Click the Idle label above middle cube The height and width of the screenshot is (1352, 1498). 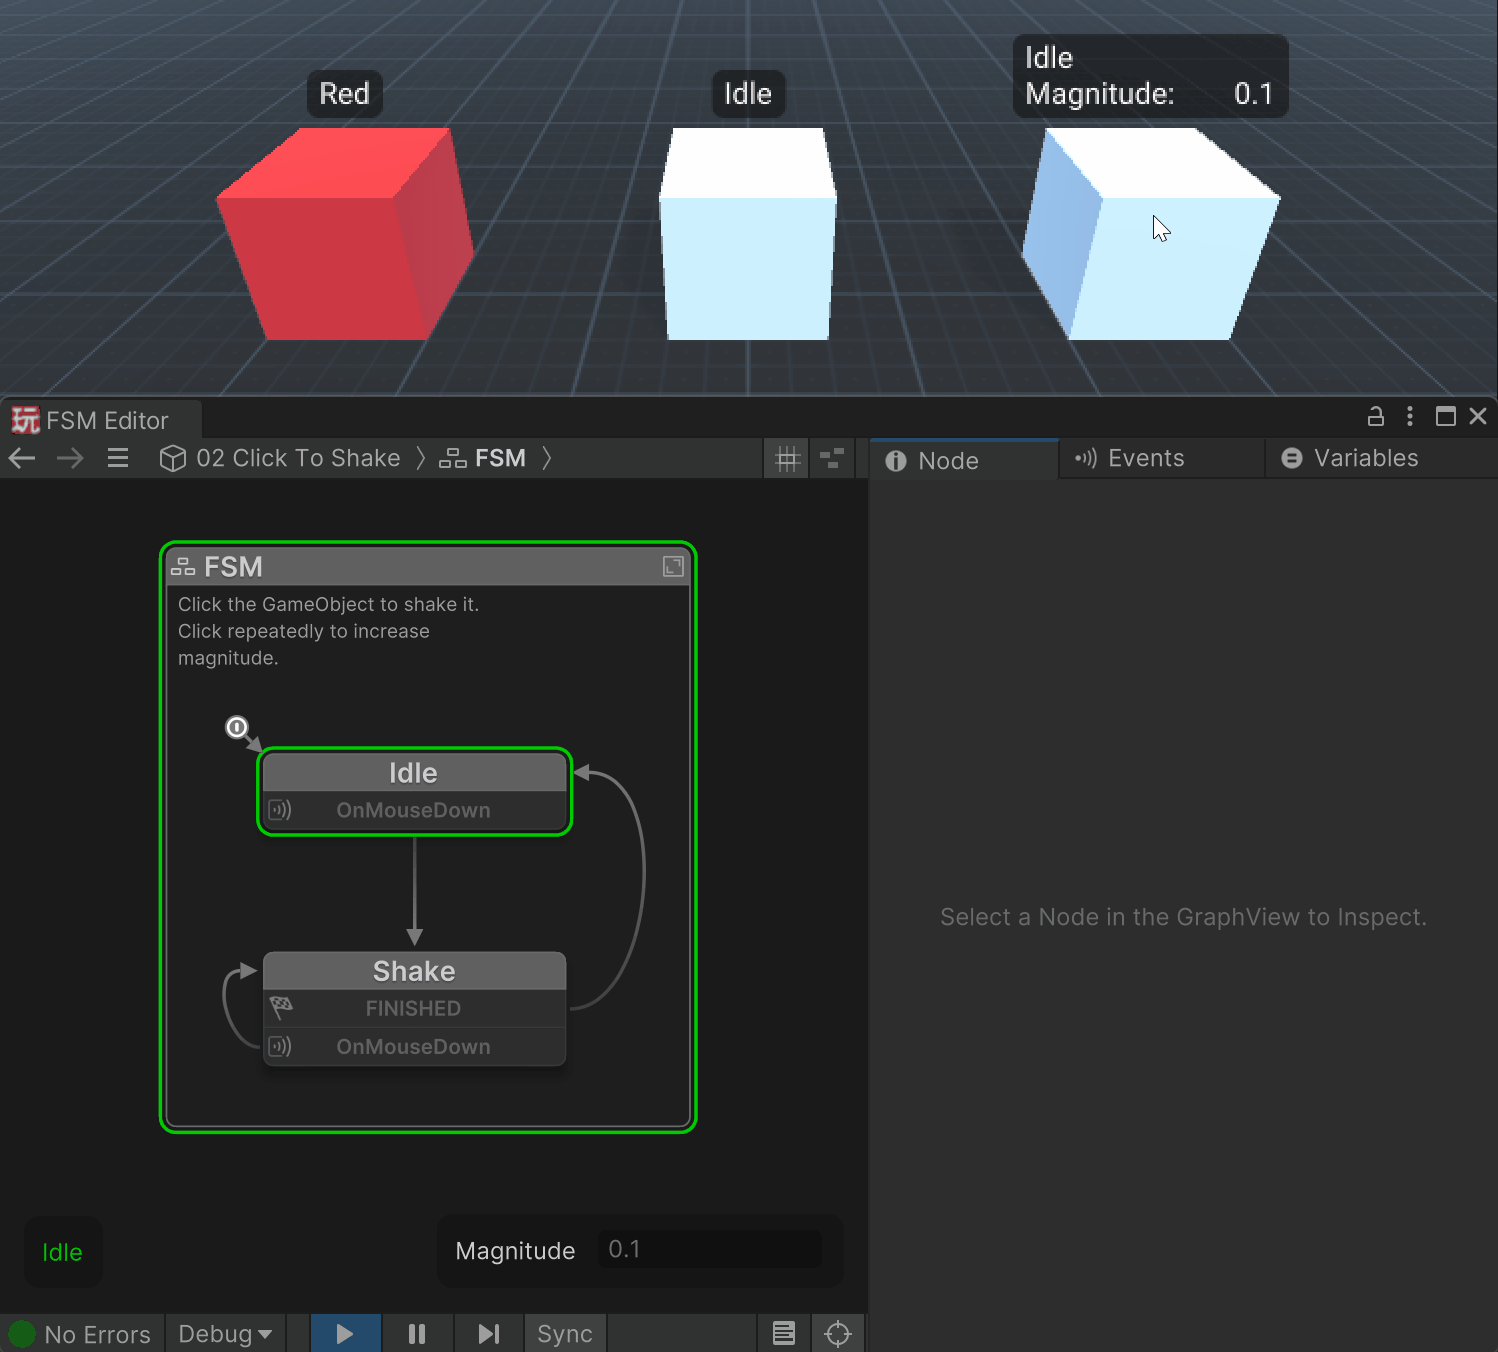(x=748, y=94)
